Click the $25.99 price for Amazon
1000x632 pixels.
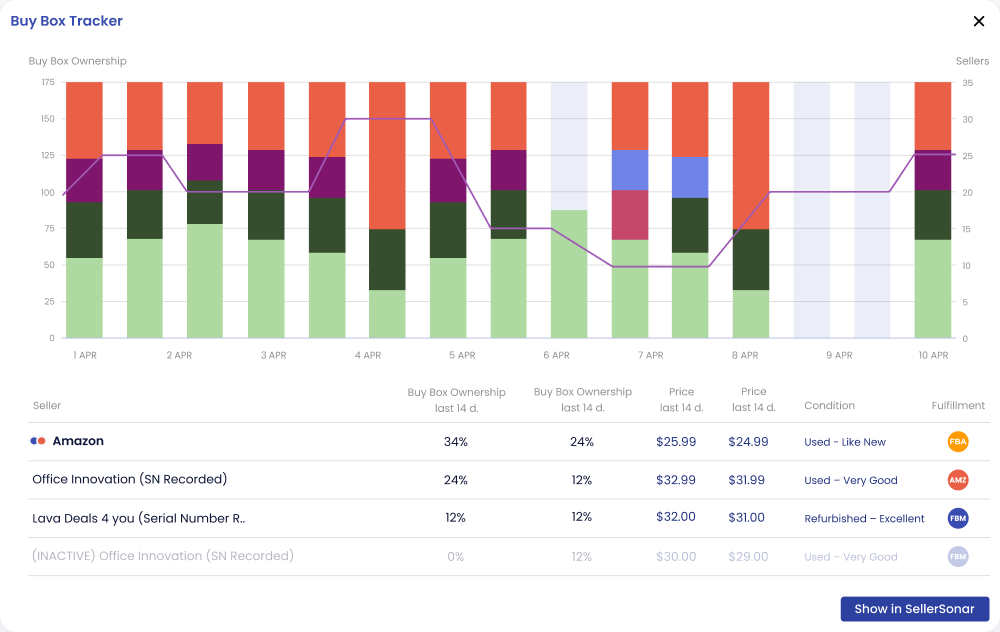676,441
